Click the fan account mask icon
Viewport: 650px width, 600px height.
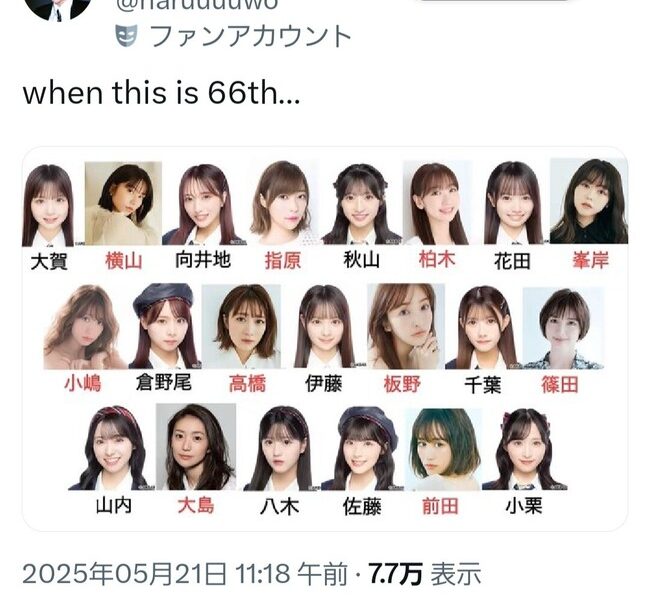[x=126, y=36]
